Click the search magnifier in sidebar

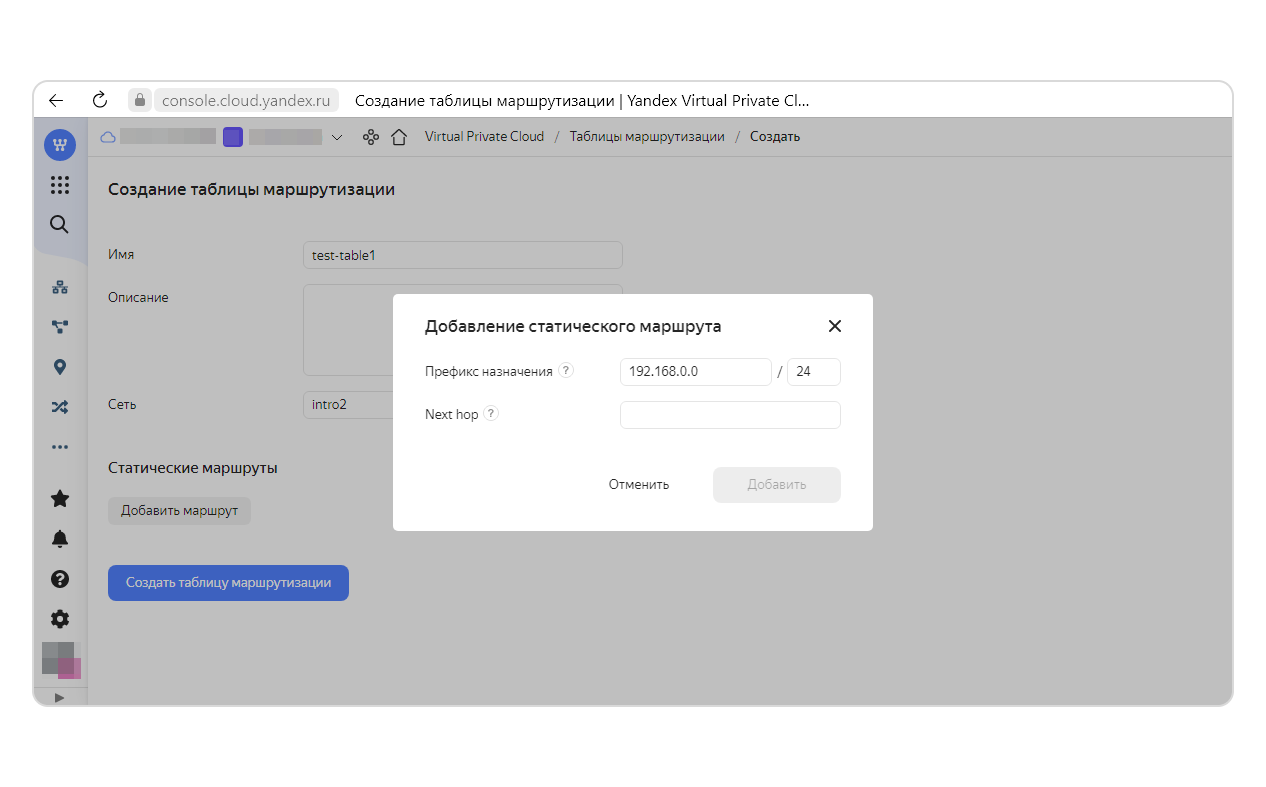coord(60,225)
